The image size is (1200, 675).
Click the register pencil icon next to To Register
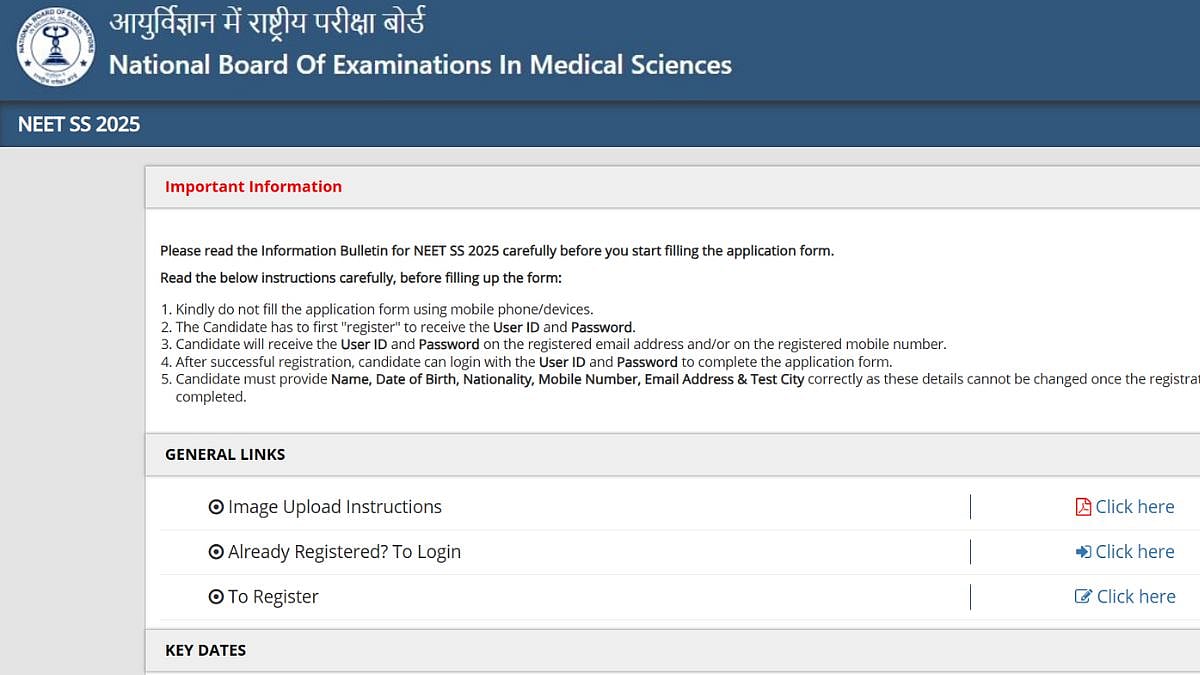pyautogui.click(x=1085, y=596)
